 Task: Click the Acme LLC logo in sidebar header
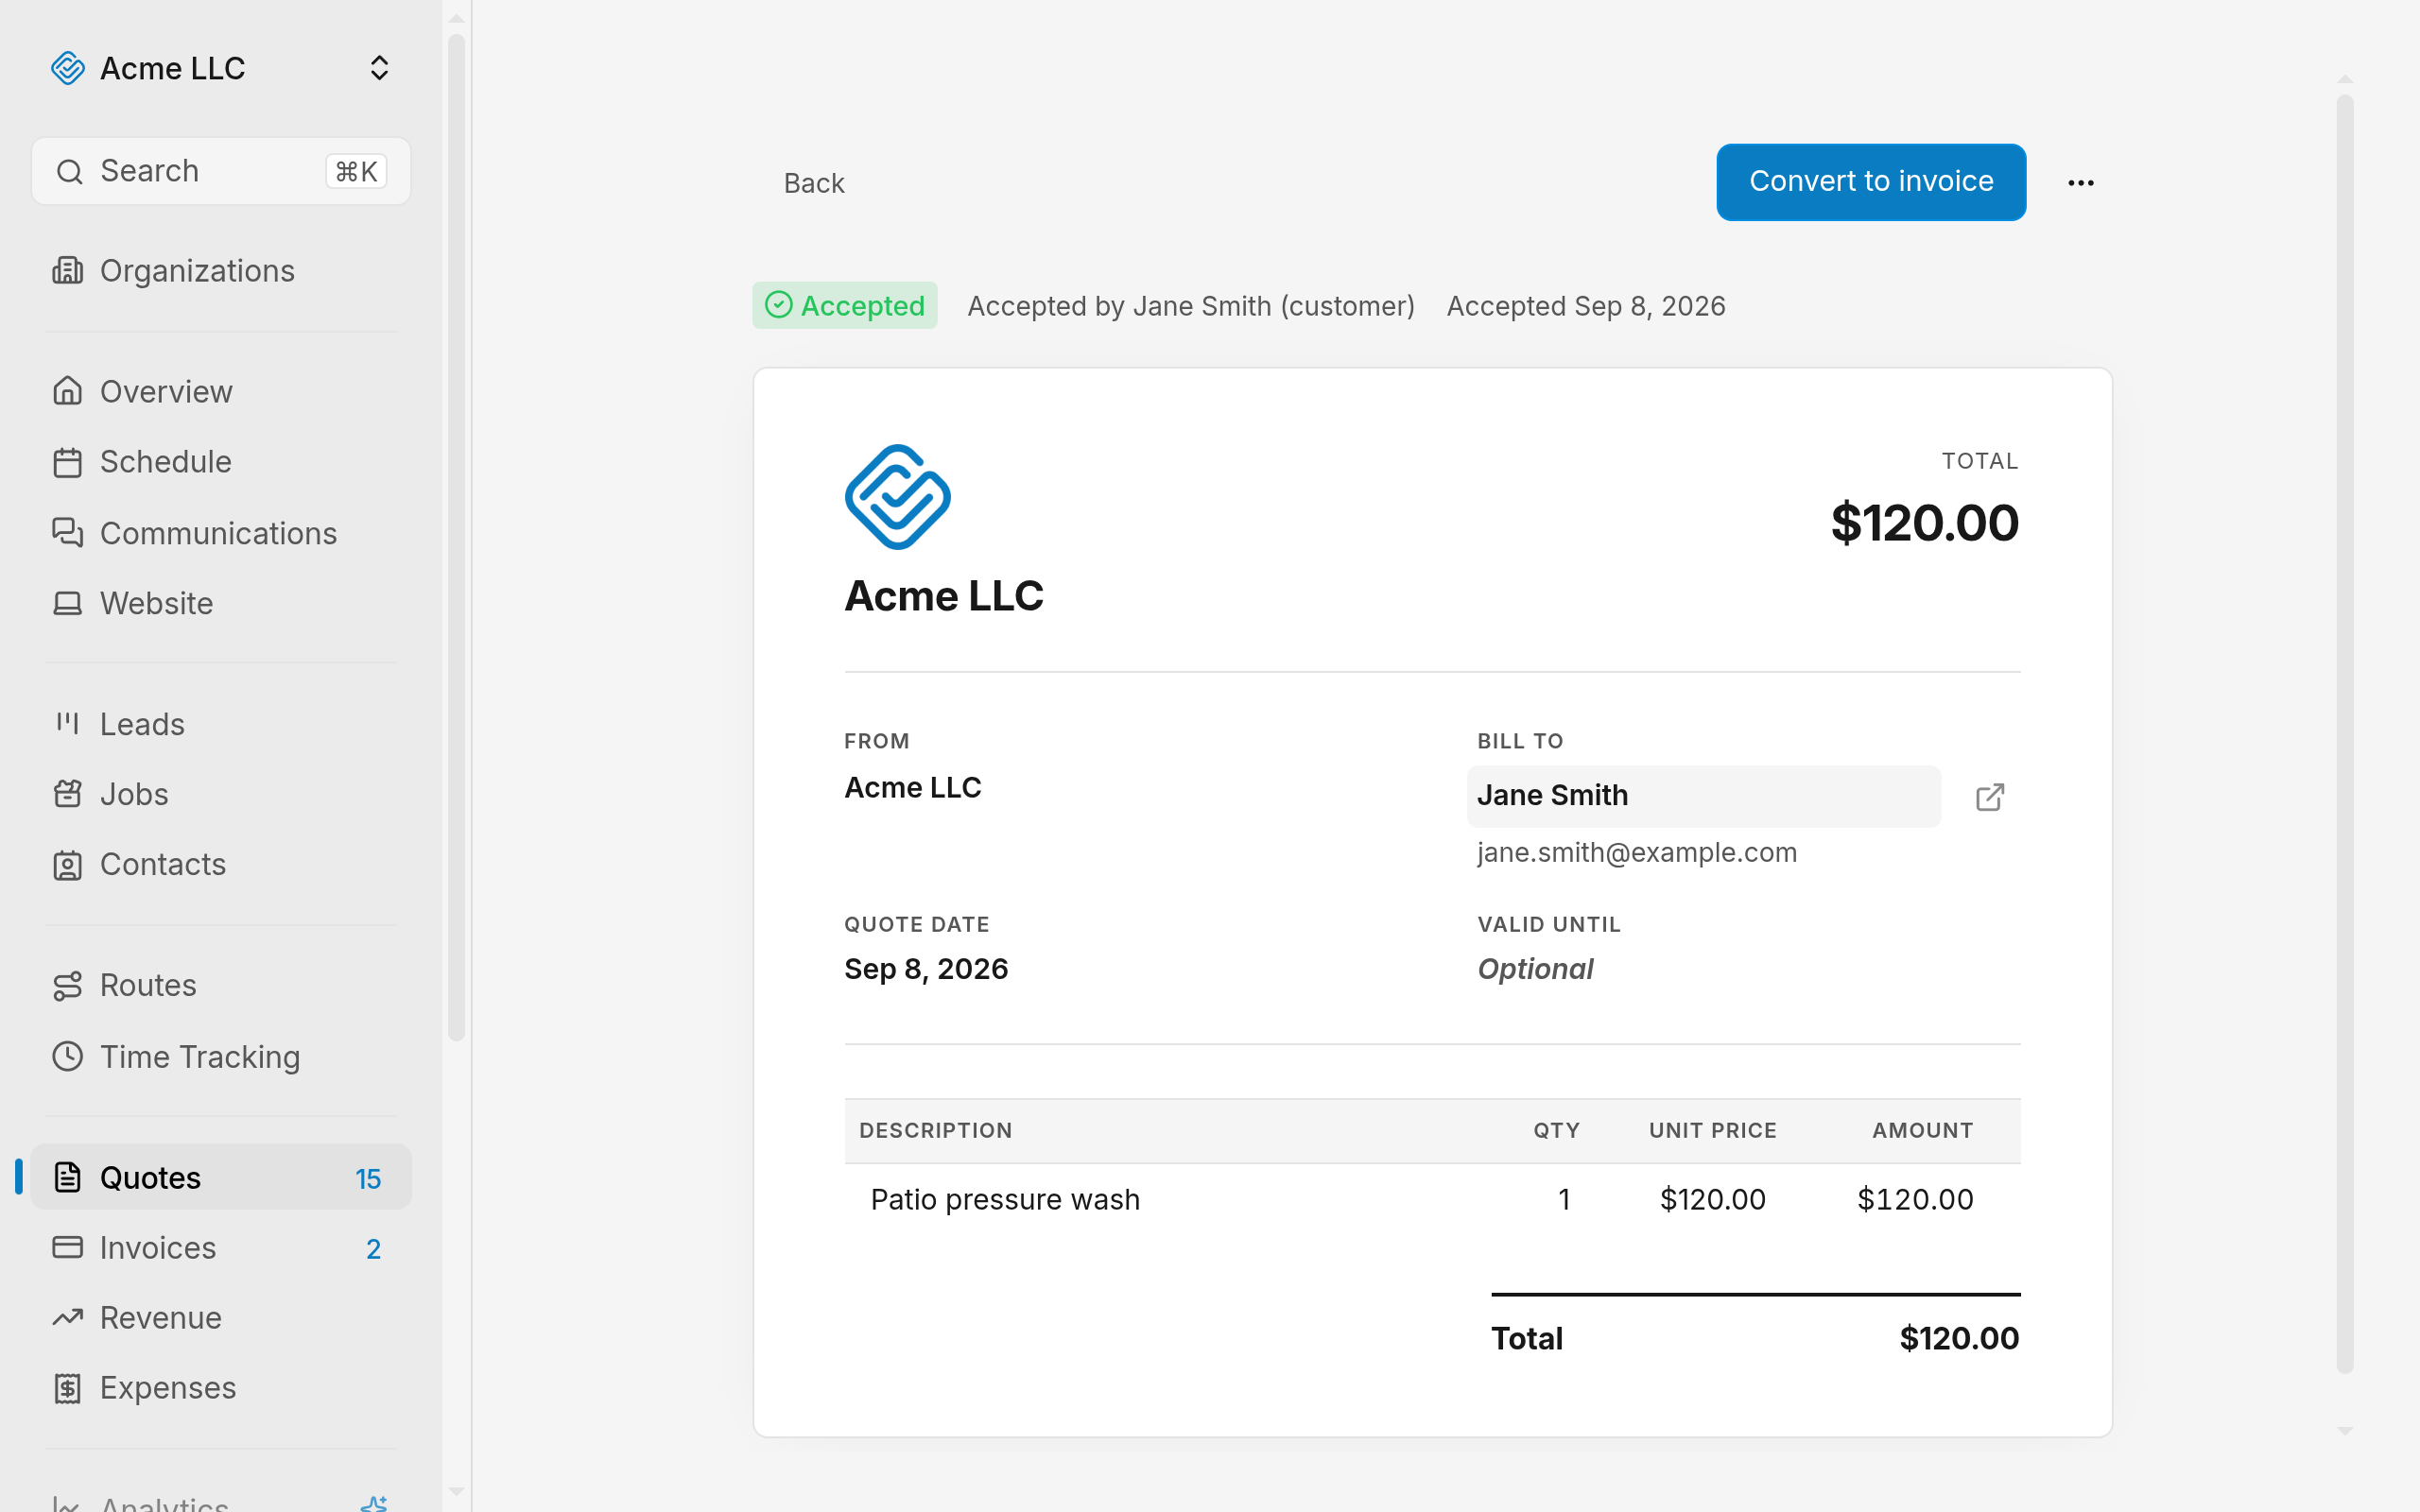point(68,68)
